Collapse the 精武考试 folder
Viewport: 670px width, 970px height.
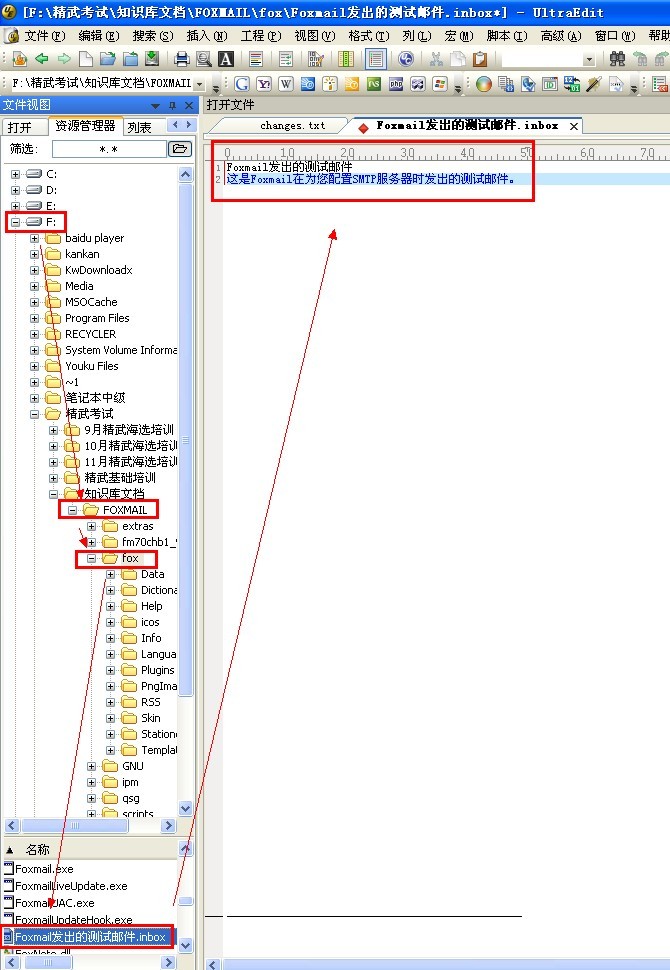[x=35, y=414]
